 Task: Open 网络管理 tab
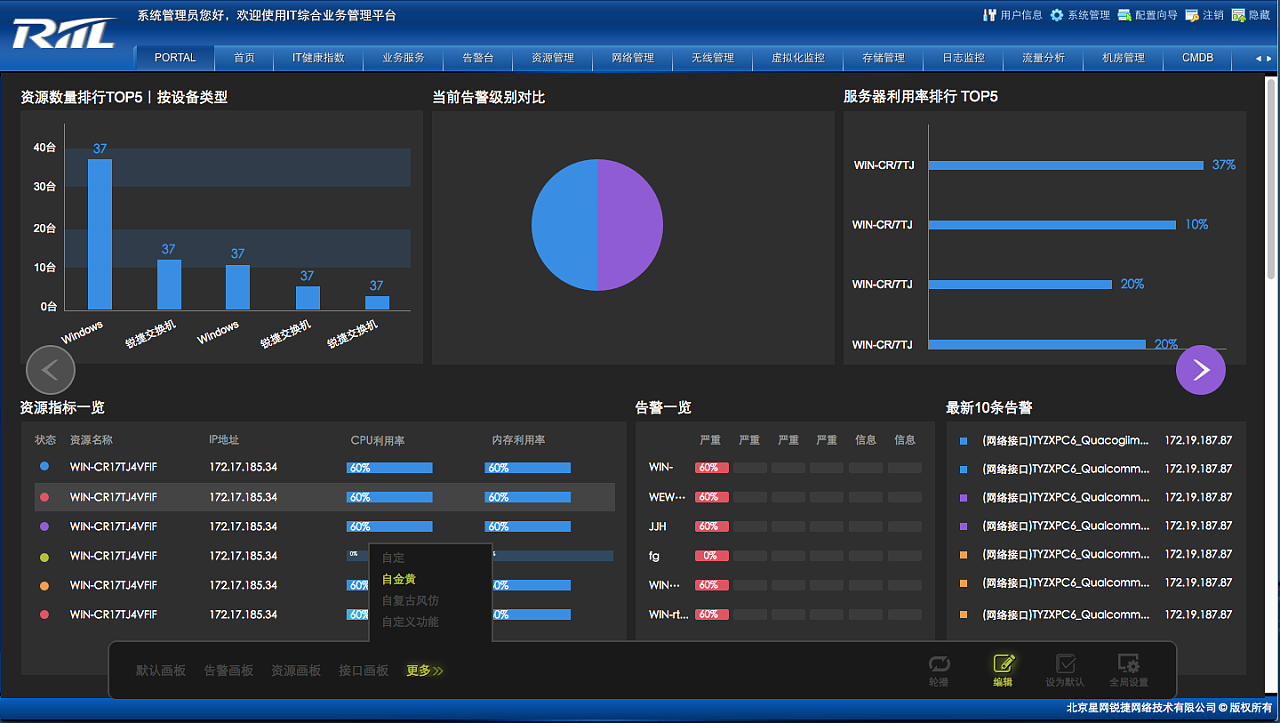[633, 58]
